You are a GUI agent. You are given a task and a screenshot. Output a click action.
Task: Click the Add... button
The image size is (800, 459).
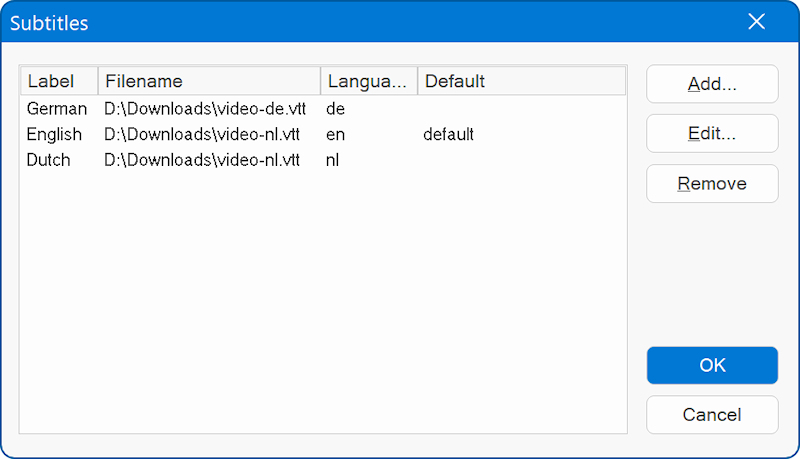pos(712,84)
